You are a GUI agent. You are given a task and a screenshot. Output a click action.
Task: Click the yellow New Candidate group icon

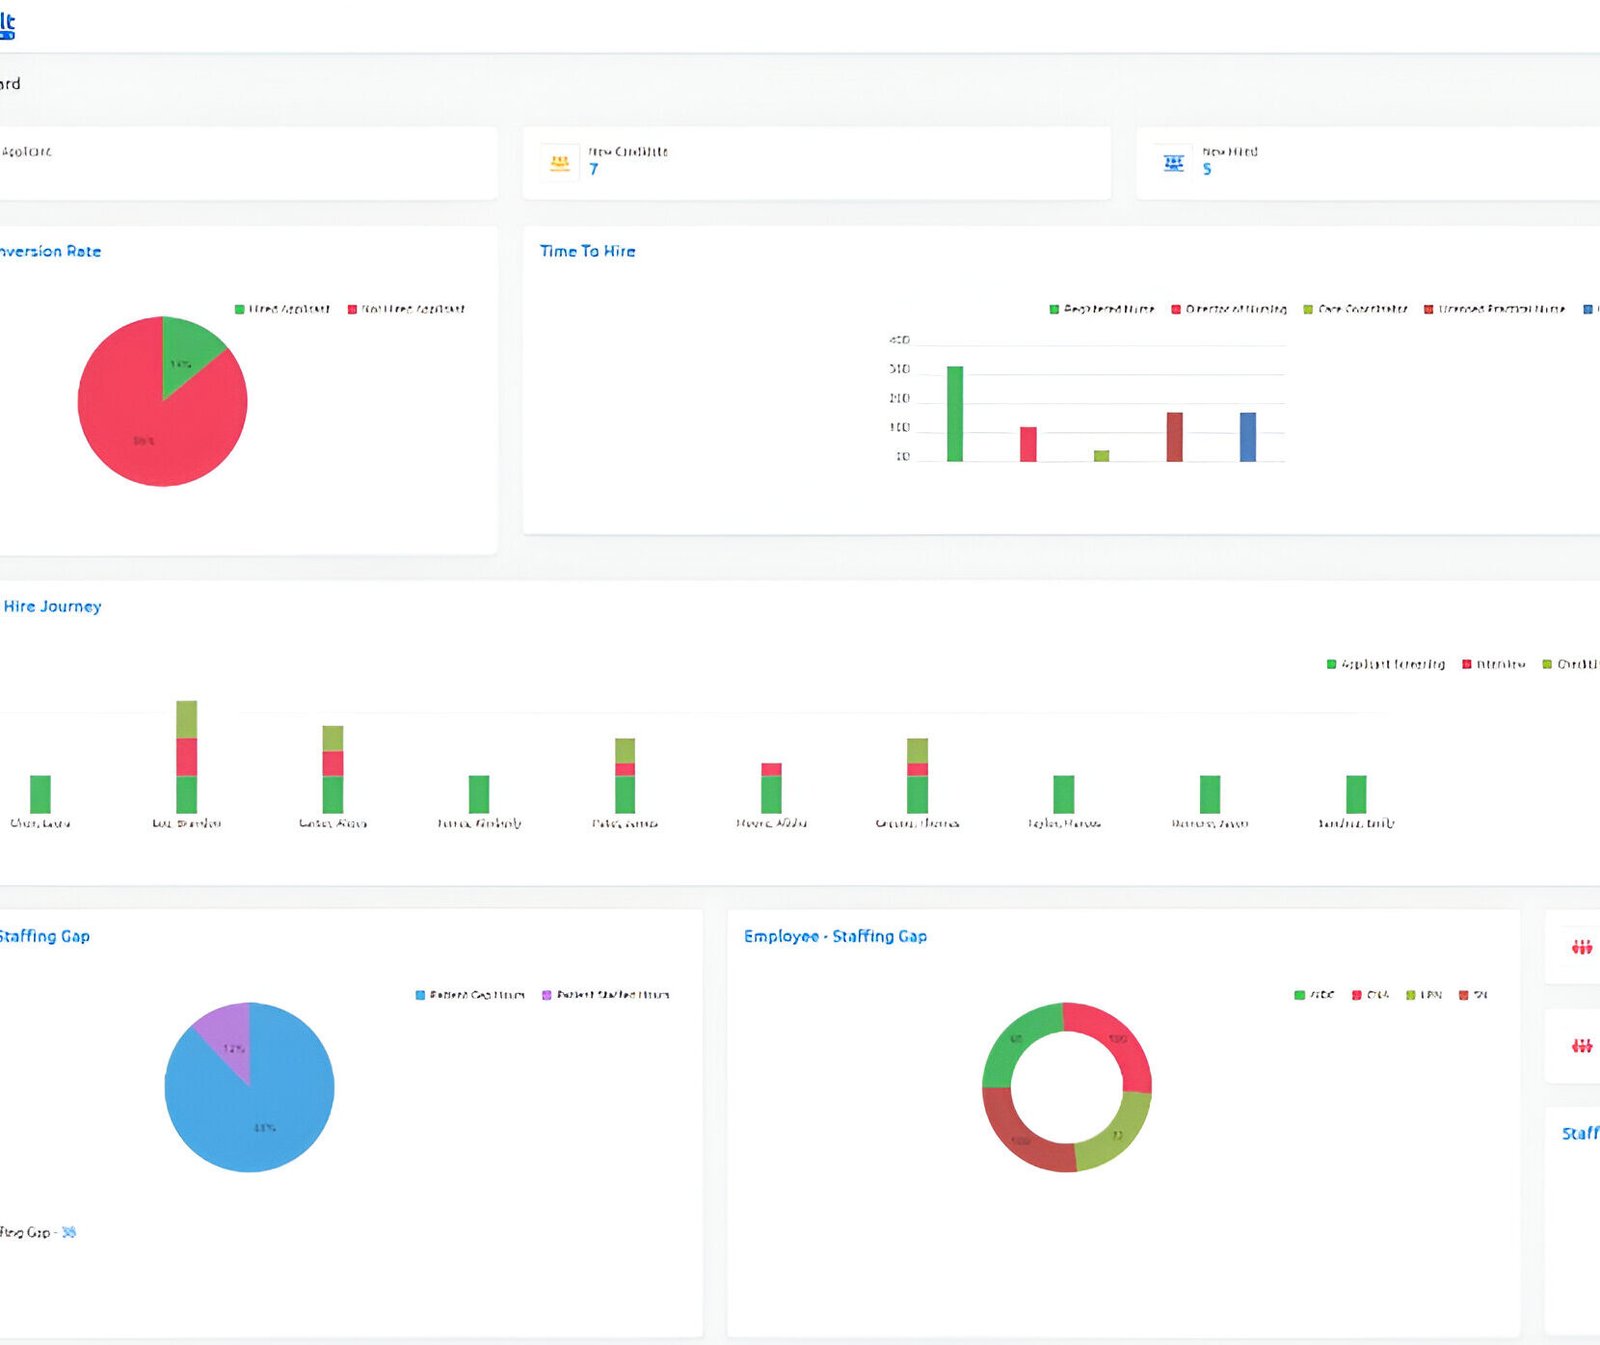coord(560,162)
